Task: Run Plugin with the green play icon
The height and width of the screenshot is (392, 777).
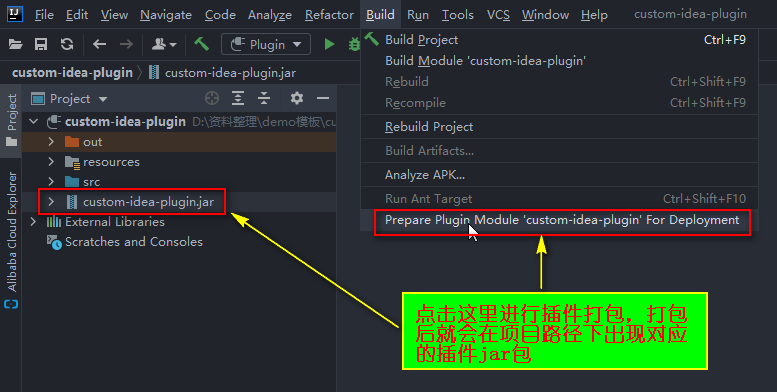Action: point(329,45)
